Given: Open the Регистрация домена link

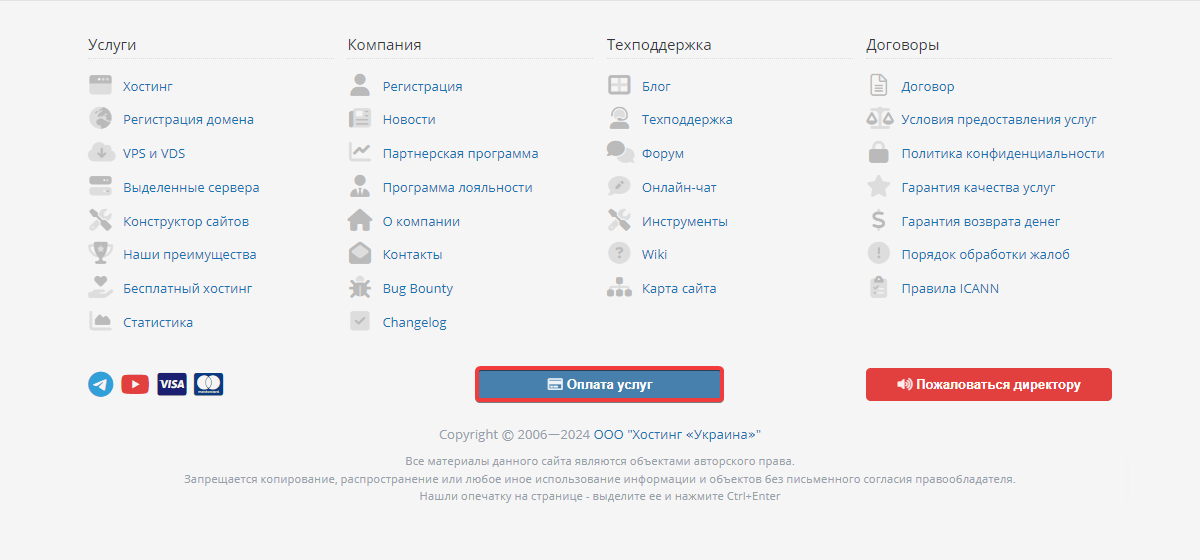Looking at the screenshot, I should [188, 119].
